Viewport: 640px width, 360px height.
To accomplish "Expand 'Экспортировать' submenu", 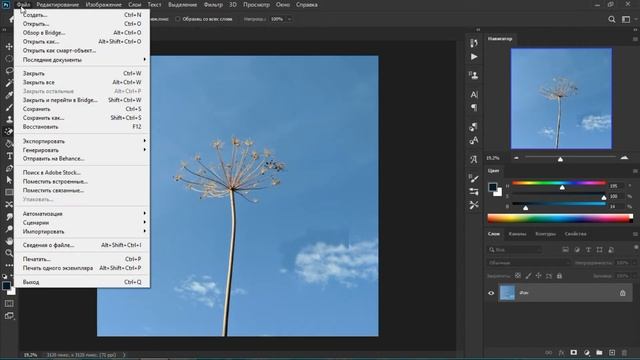I will click(x=82, y=141).
